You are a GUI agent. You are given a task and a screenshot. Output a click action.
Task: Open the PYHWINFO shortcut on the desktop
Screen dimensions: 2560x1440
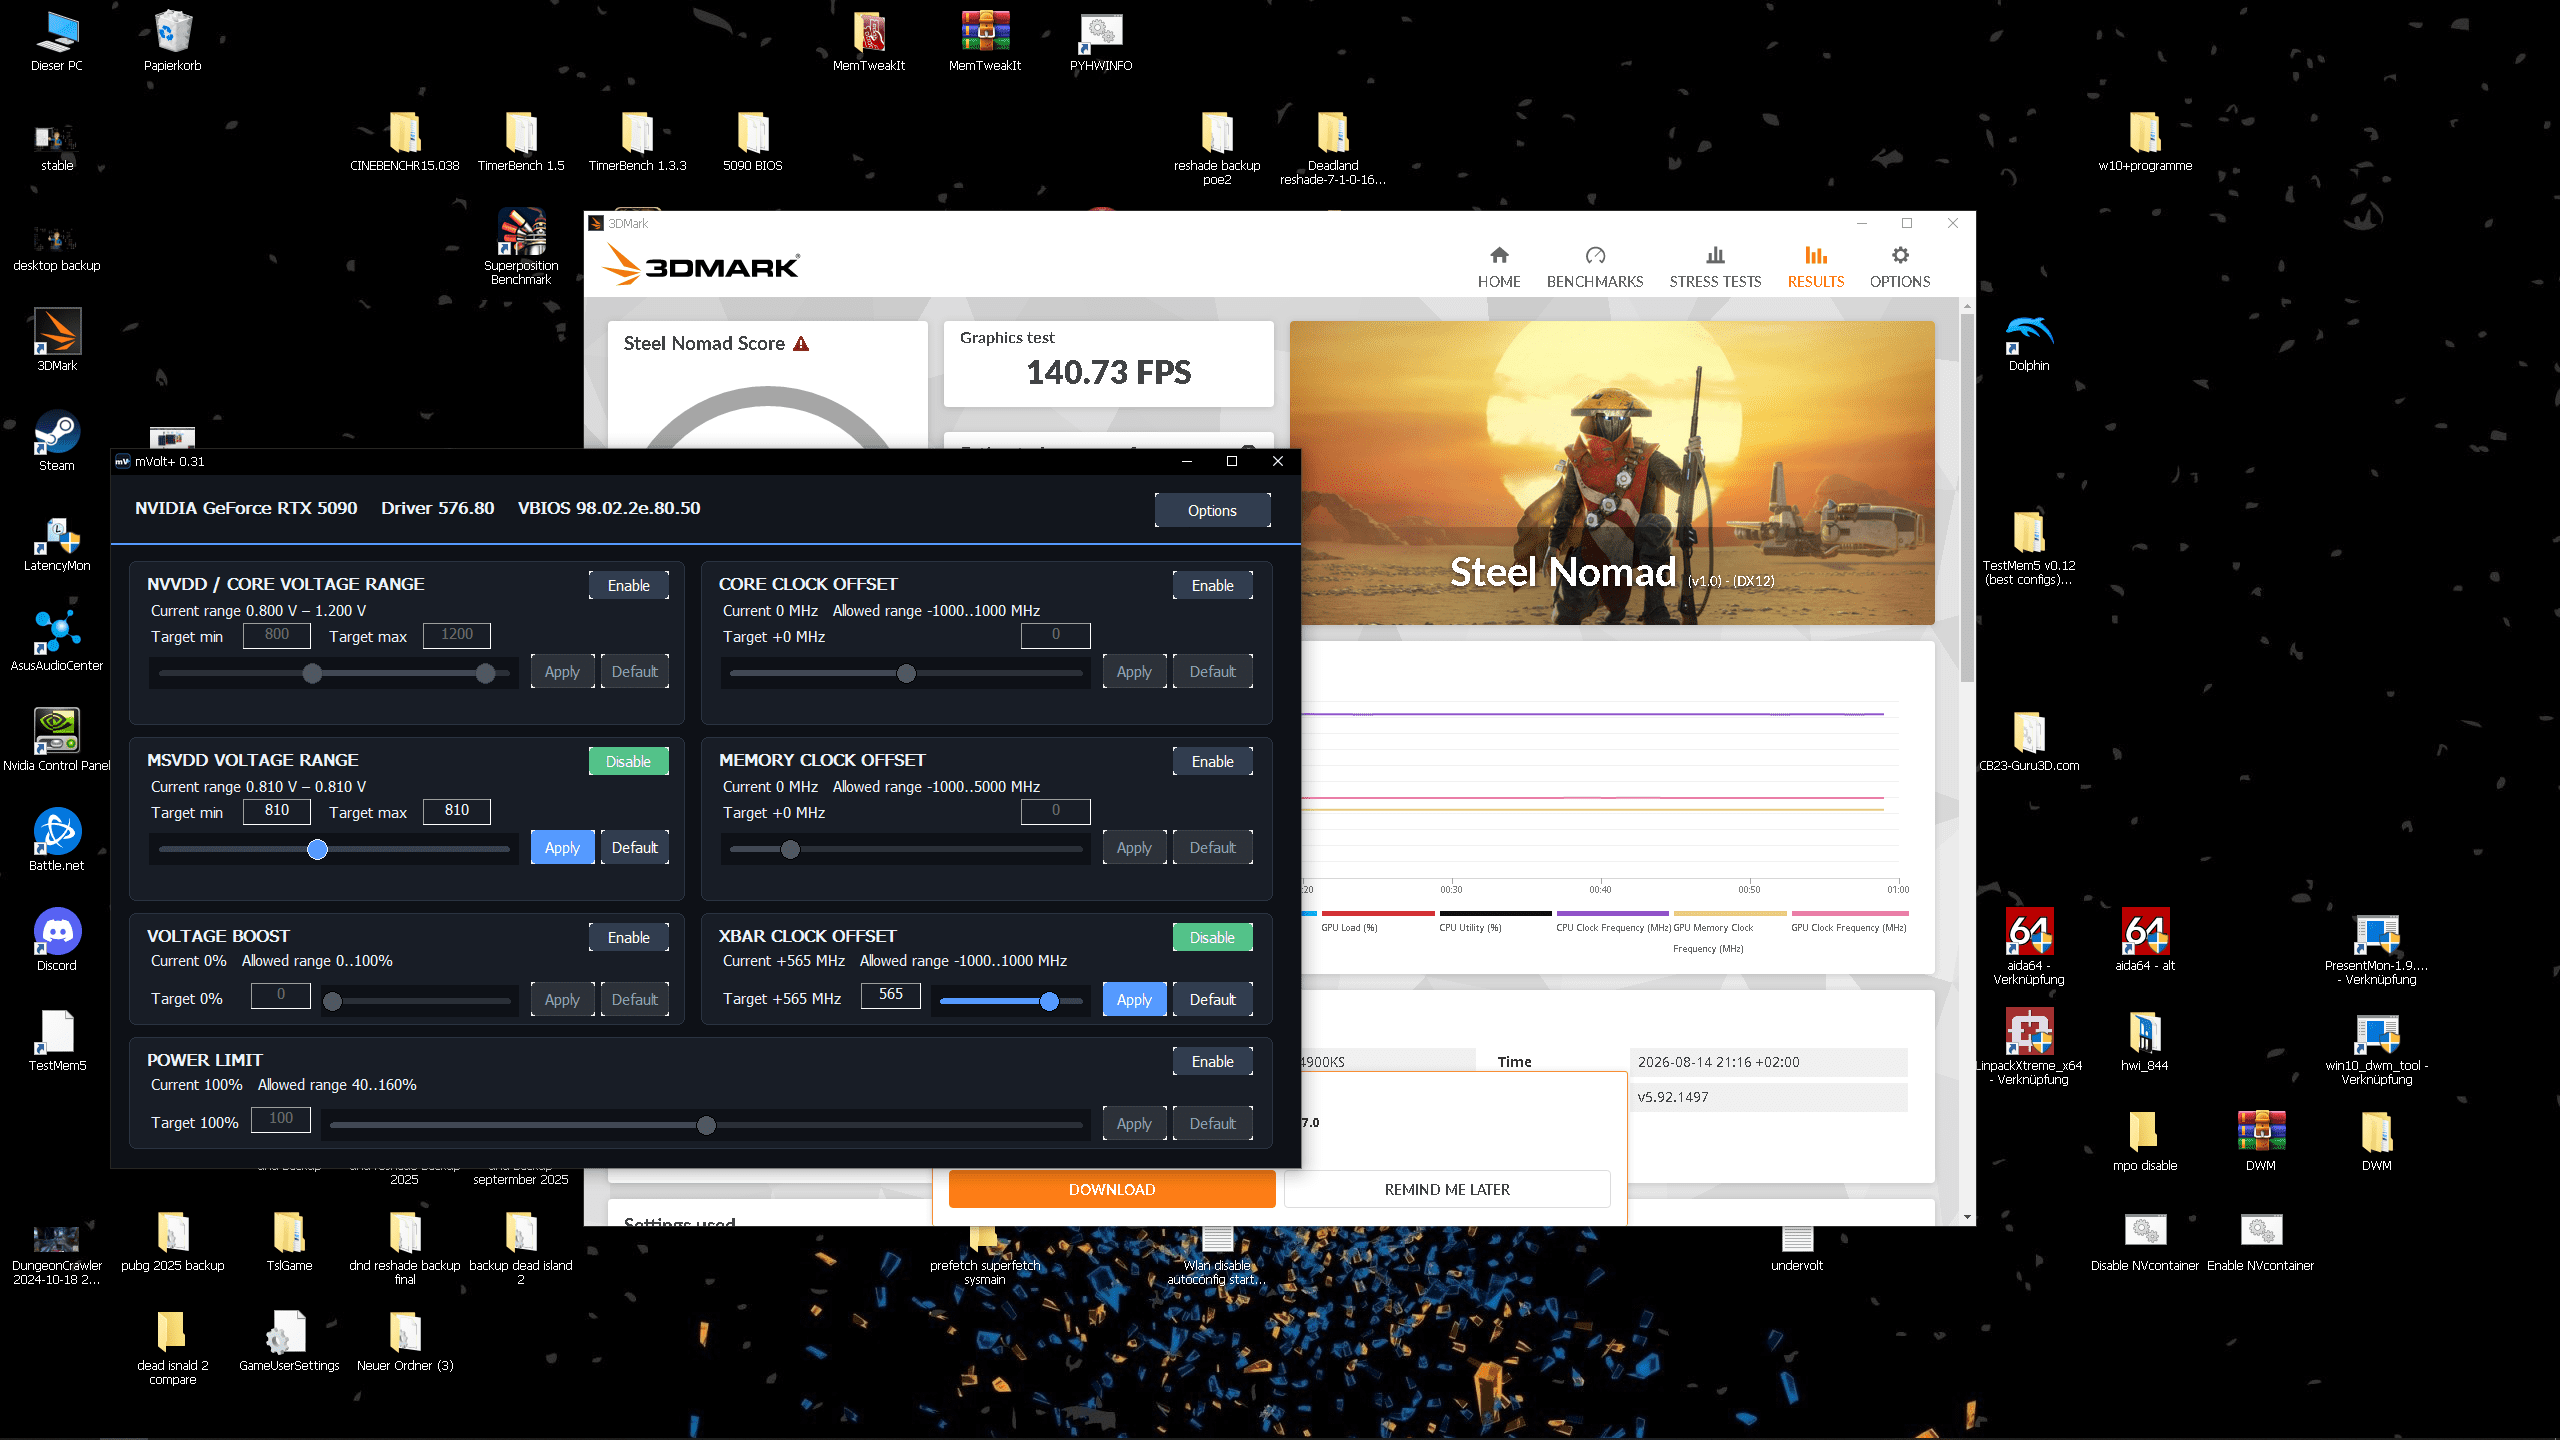click(x=1101, y=41)
